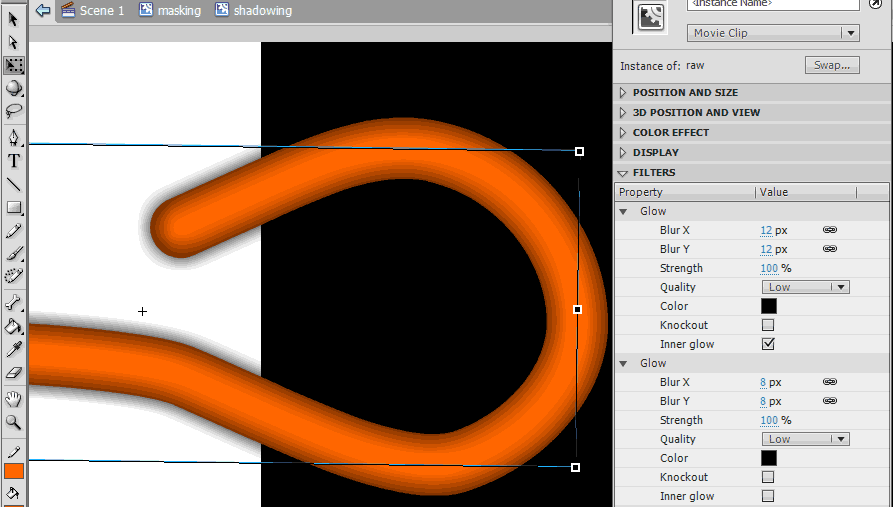This screenshot has height=507, width=893.
Task: Enable Knockout for the second Glow filter
Action: pos(768,477)
